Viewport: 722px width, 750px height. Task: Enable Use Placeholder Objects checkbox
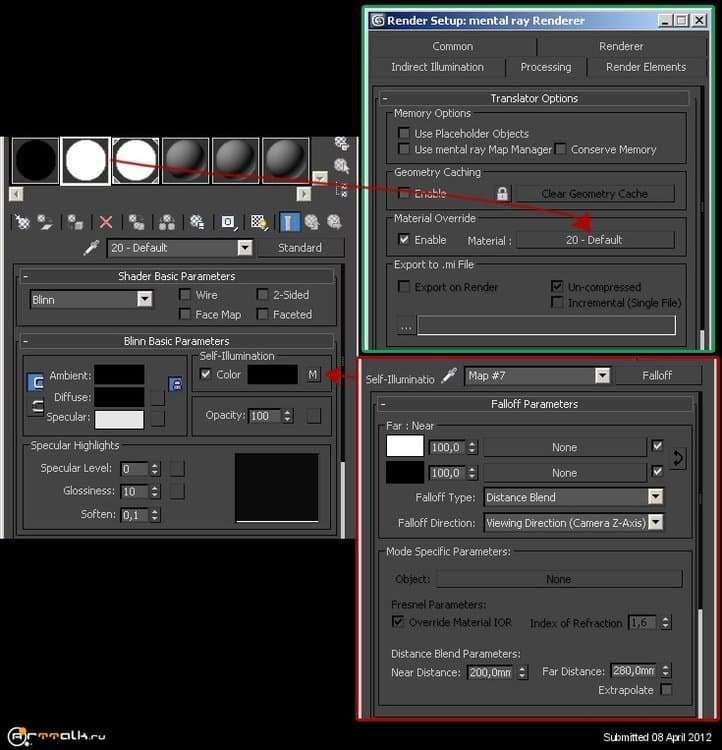pyautogui.click(x=404, y=133)
